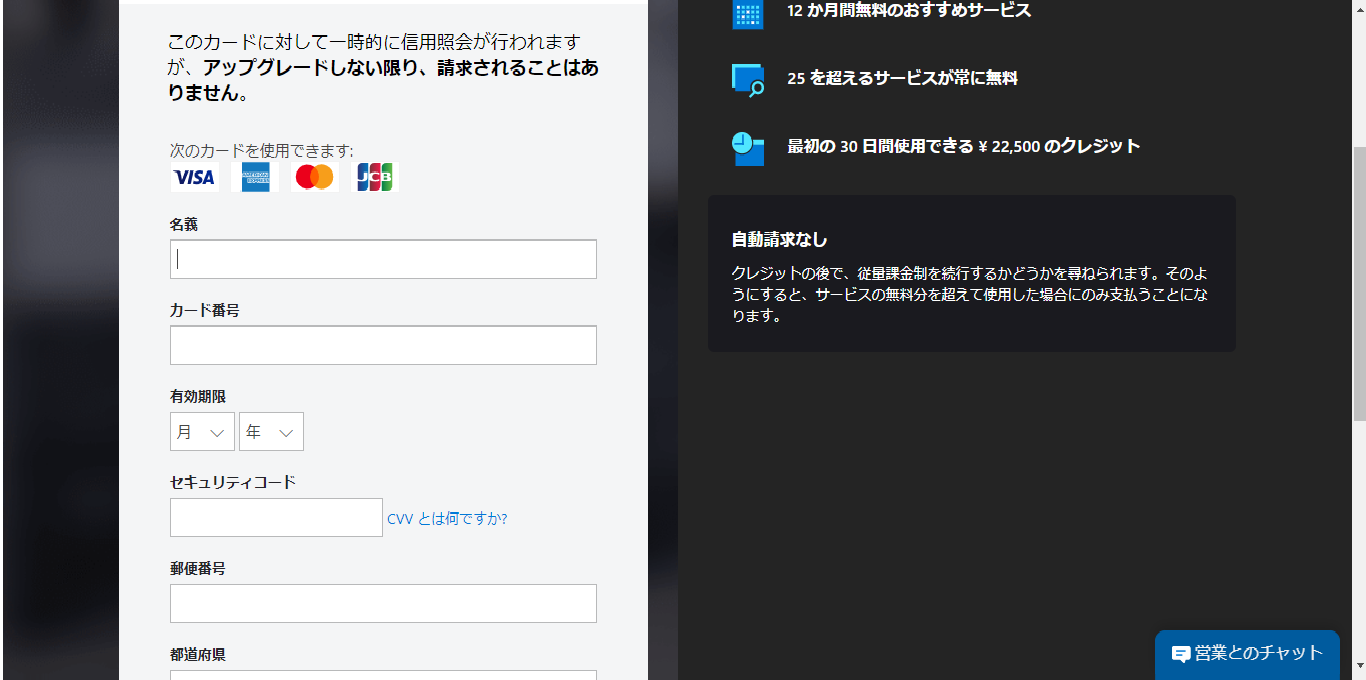Click the 名義 label
The width and height of the screenshot is (1366, 680).
tap(184, 224)
